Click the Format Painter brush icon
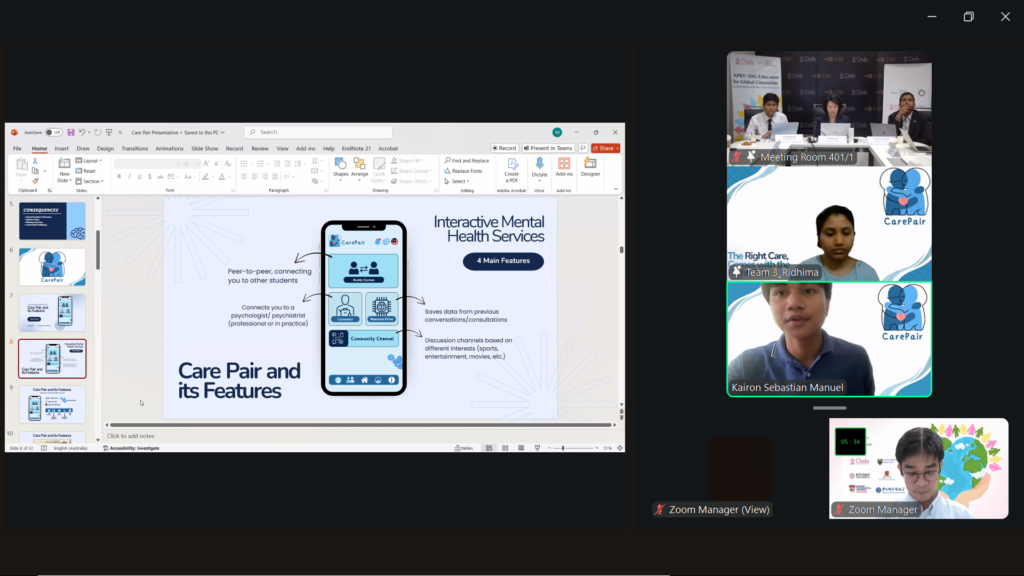The height and width of the screenshot is (576, 1024). tap(35, 181)
